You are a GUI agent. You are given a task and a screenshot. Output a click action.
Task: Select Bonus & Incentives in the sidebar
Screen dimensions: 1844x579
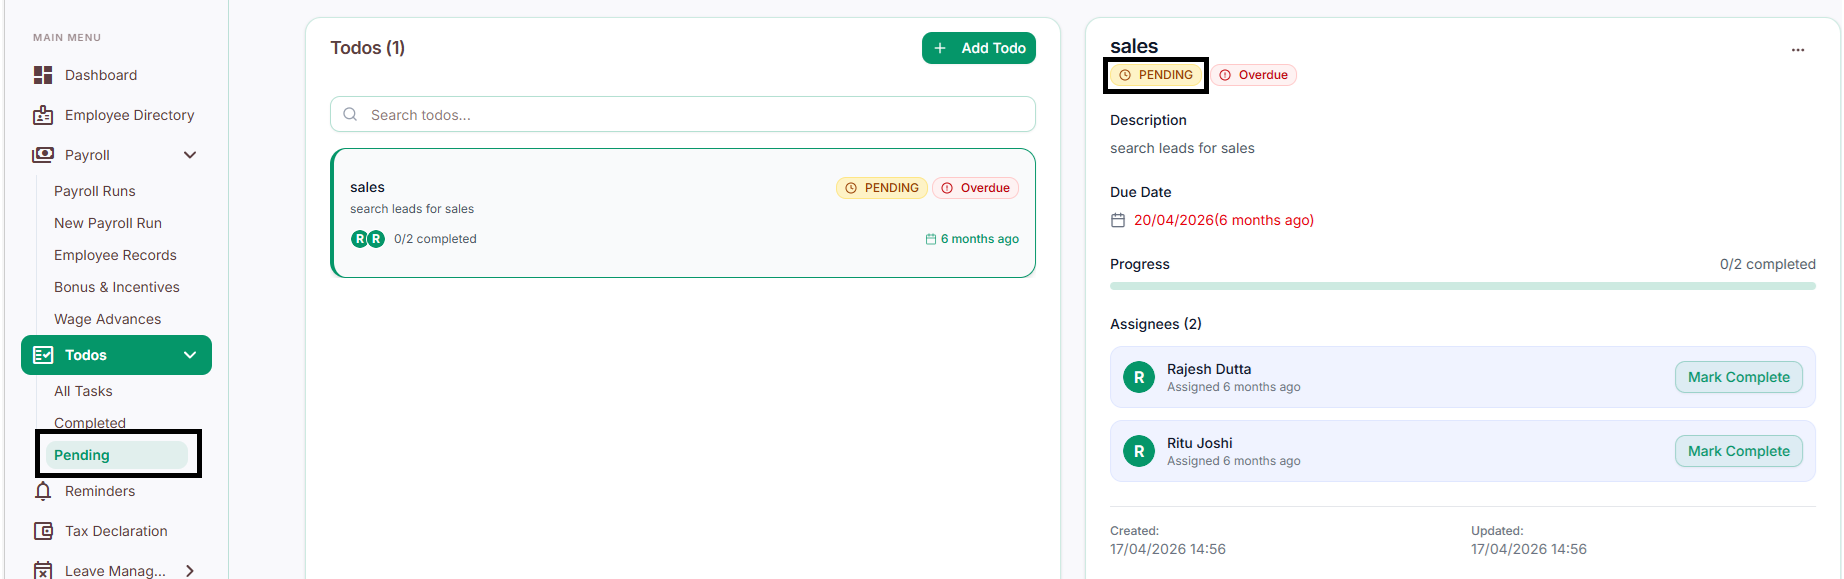click(117, 287)
